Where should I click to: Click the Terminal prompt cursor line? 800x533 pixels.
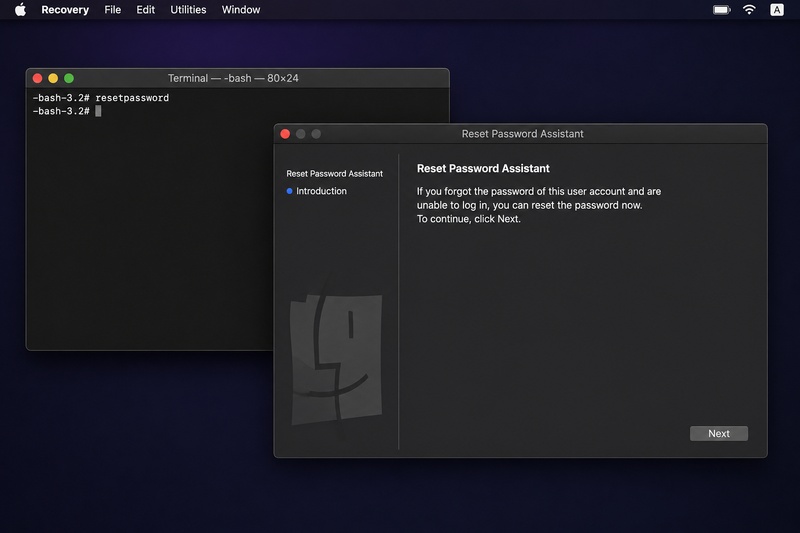pos(67,111)
